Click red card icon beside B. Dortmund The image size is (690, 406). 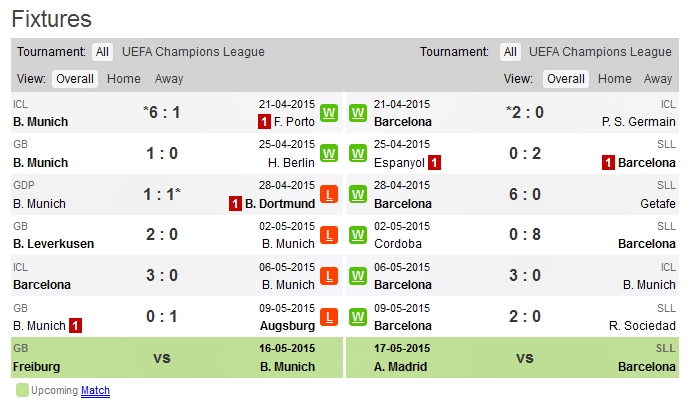[237, 203]
